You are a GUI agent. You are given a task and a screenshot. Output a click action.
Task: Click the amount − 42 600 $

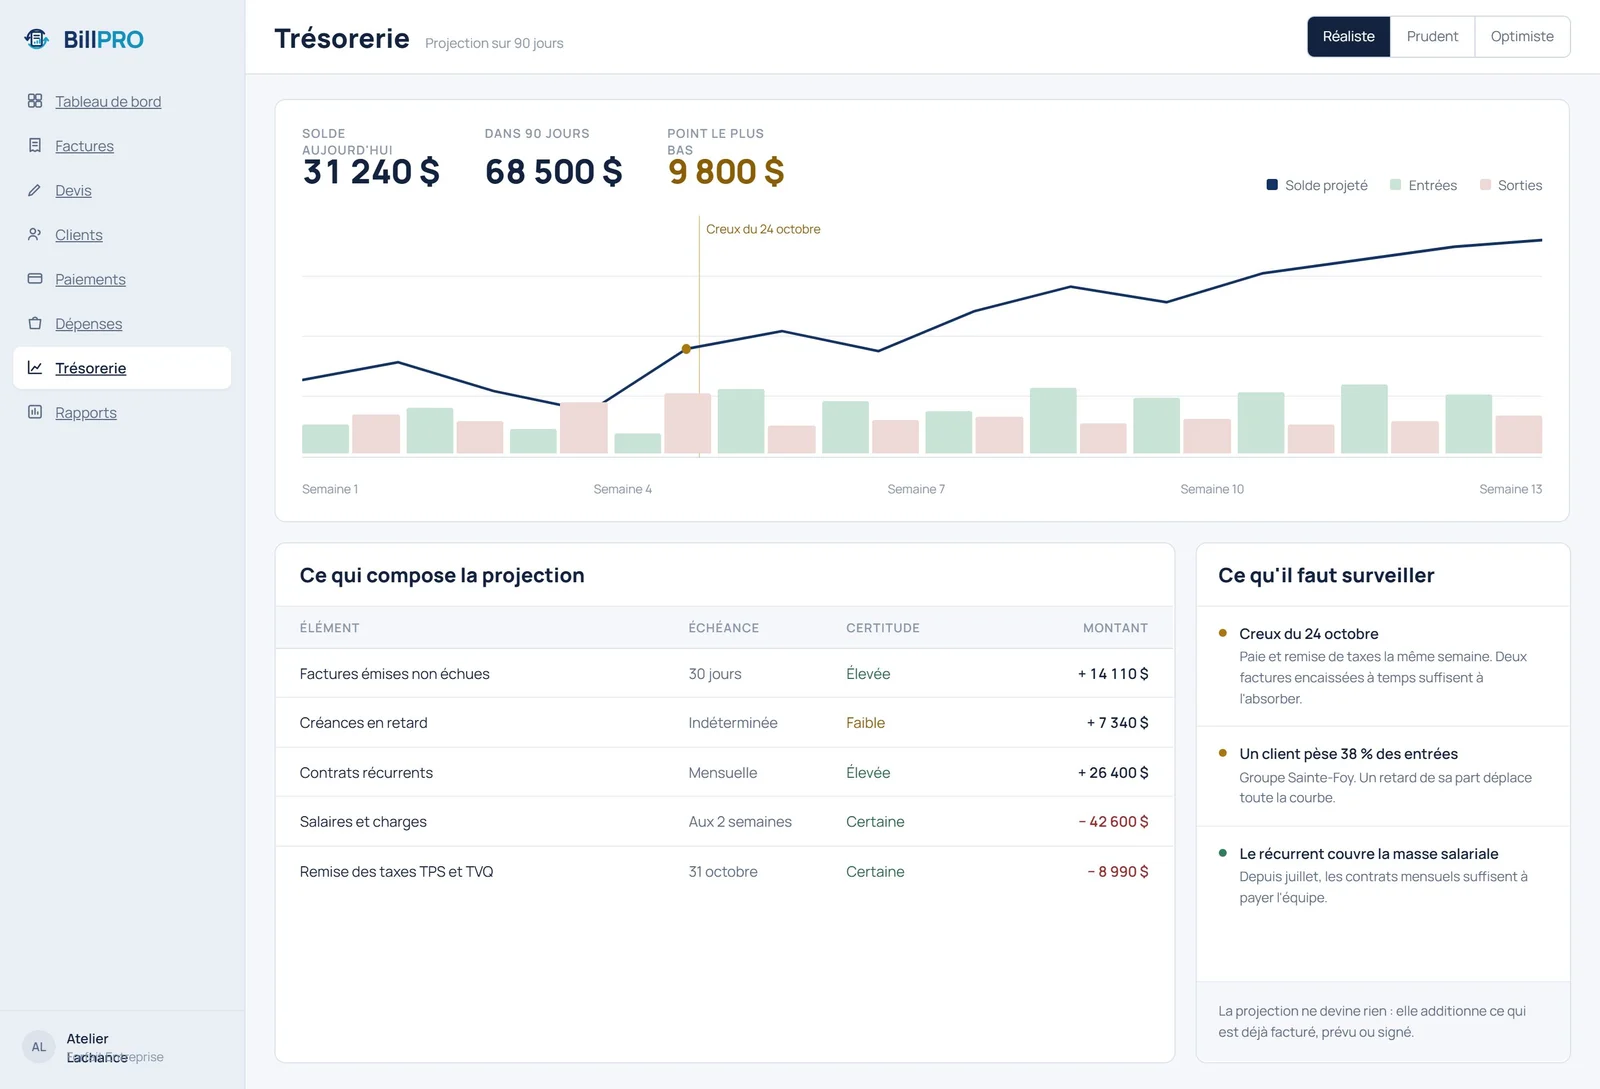(x=1113, y=822)
